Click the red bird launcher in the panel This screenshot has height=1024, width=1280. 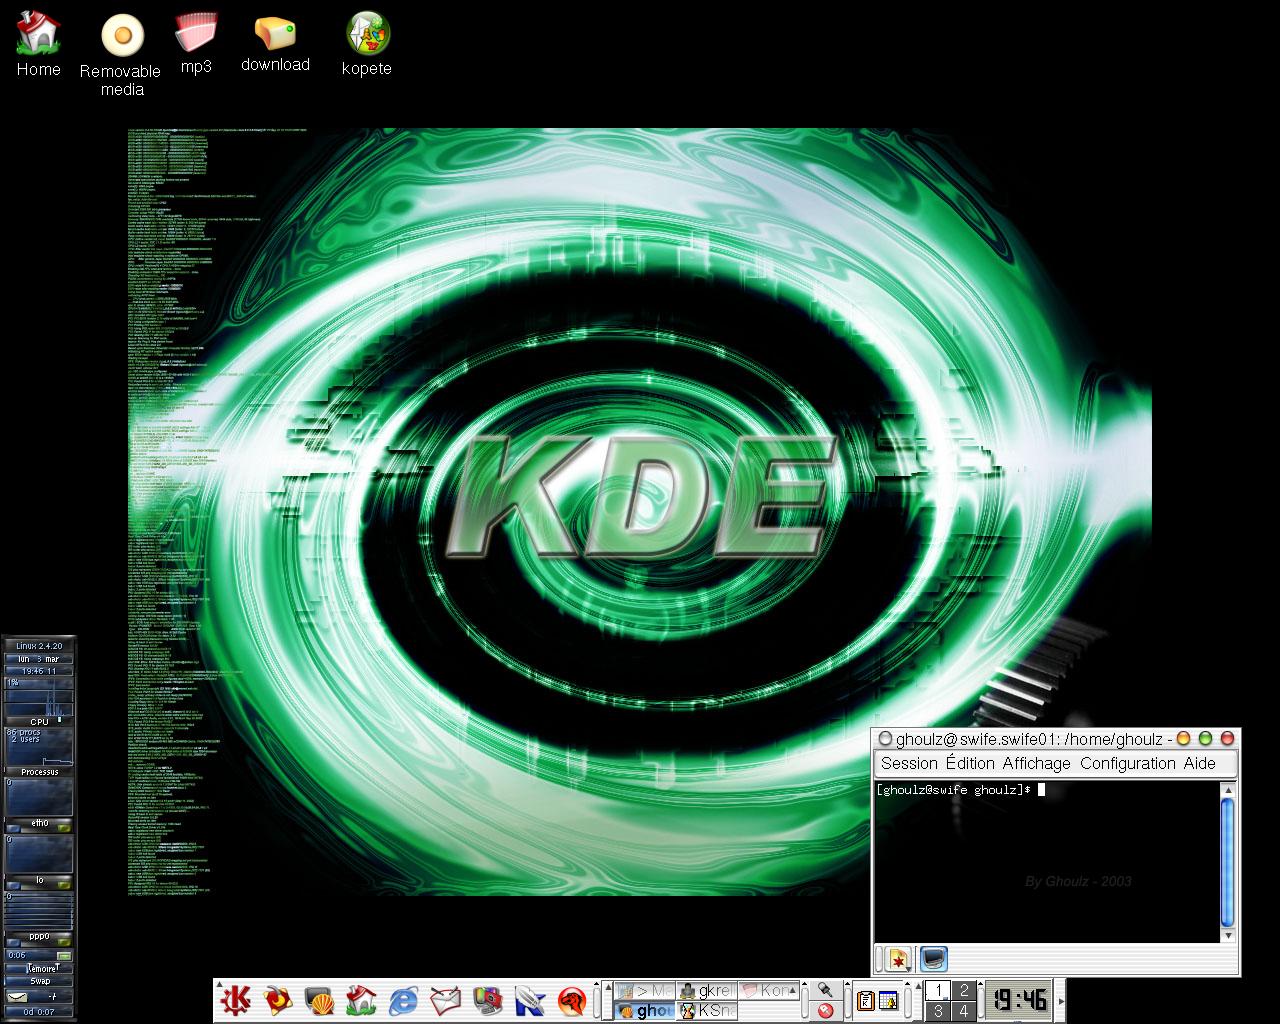(278, 1000)
